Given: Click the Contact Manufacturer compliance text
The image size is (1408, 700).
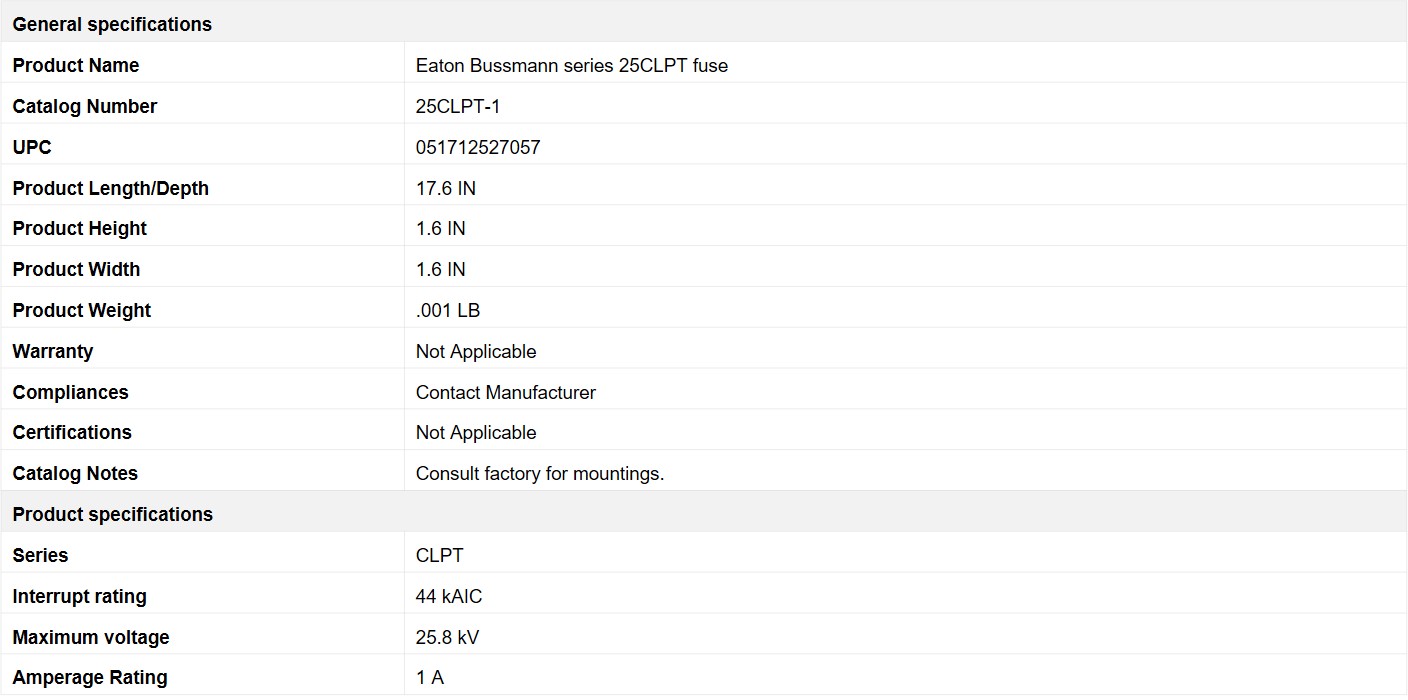Looking at the screenshot, I should click(505, 392).
